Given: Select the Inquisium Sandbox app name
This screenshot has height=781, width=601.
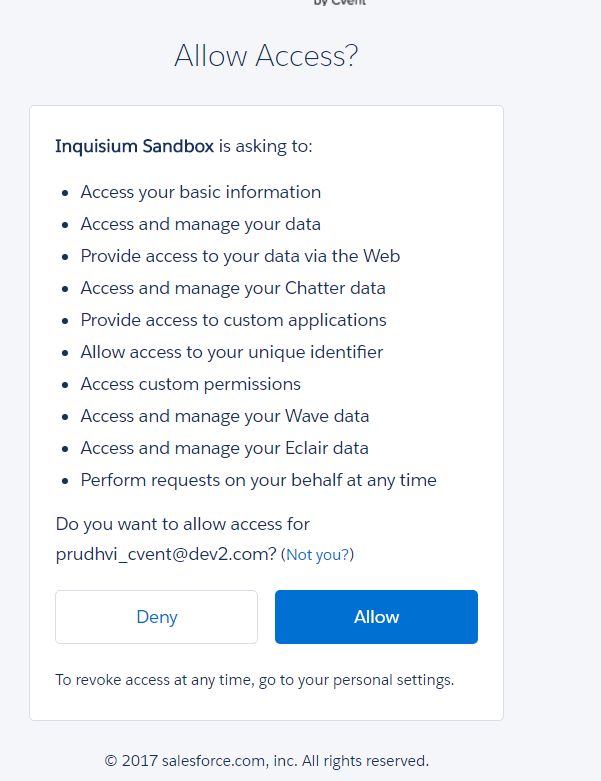Looking at the screenshot, I should coord(134,146).
